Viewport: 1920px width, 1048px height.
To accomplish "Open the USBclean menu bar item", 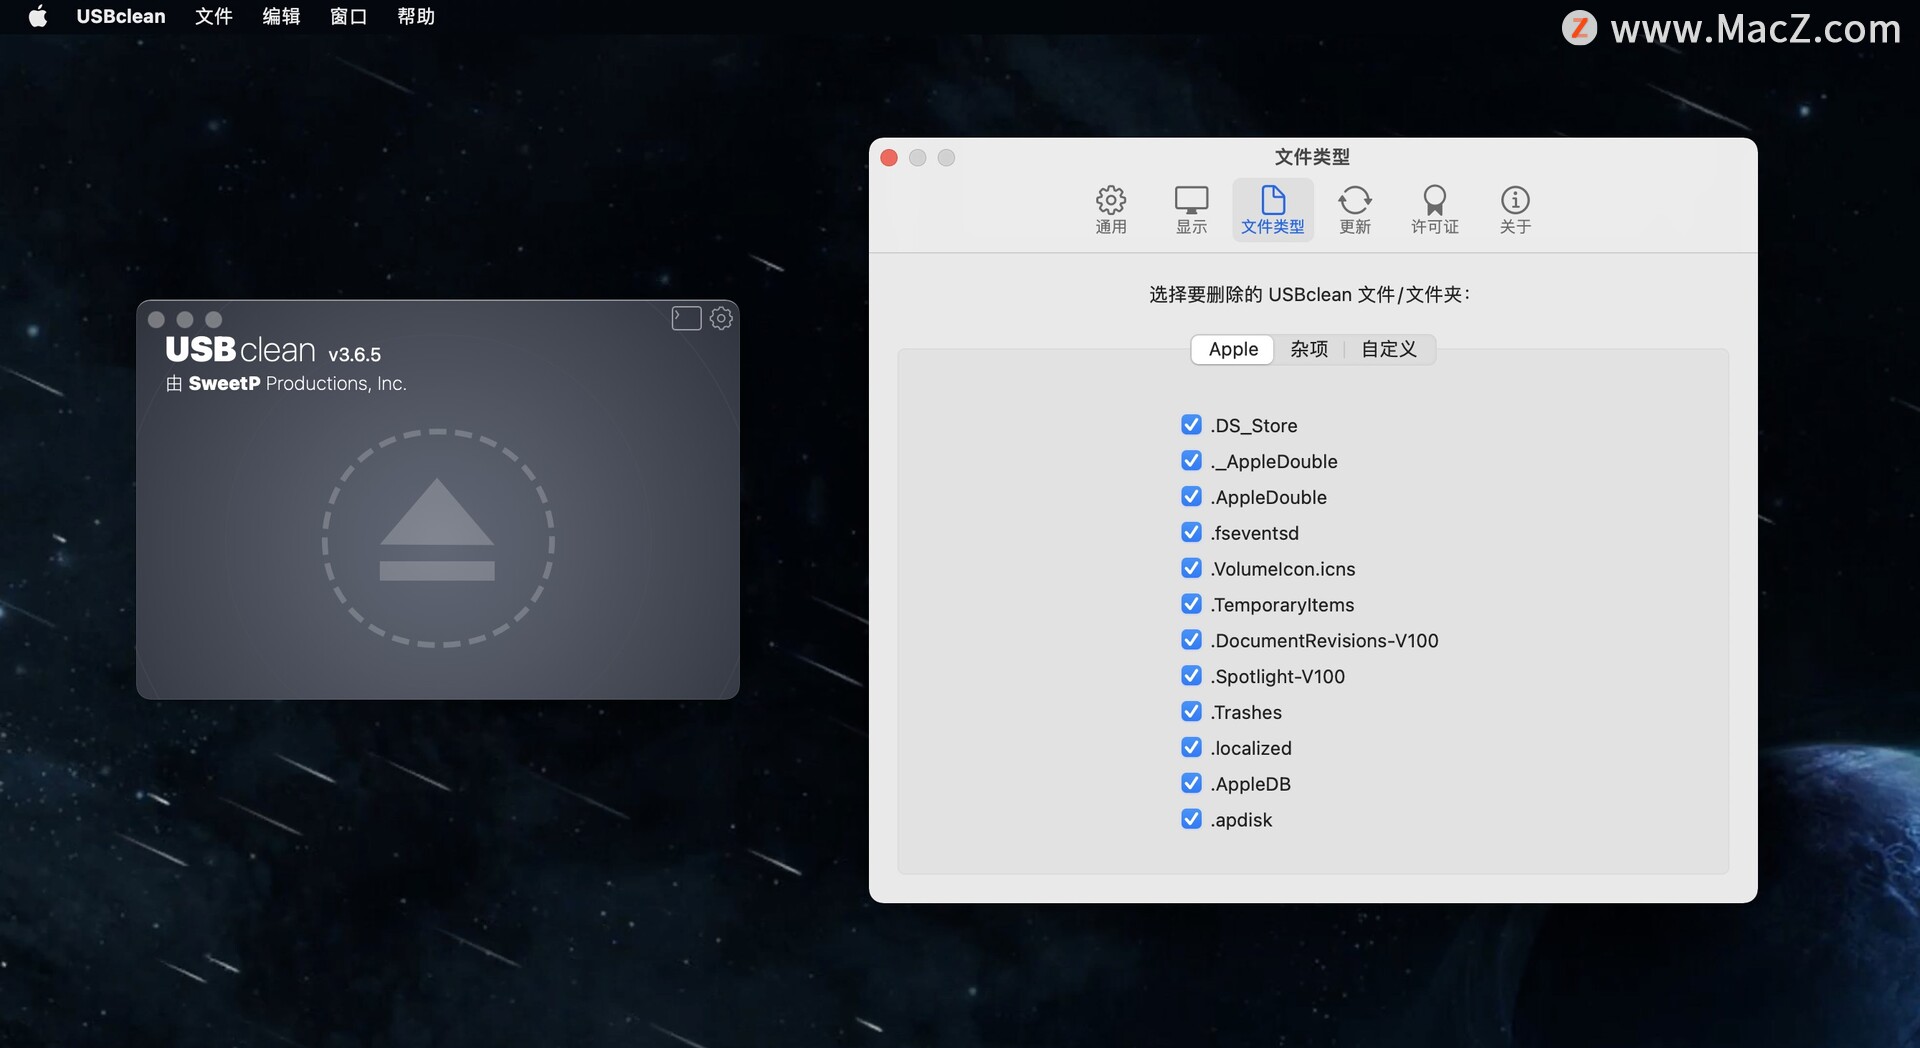I will tap(121, 16).
